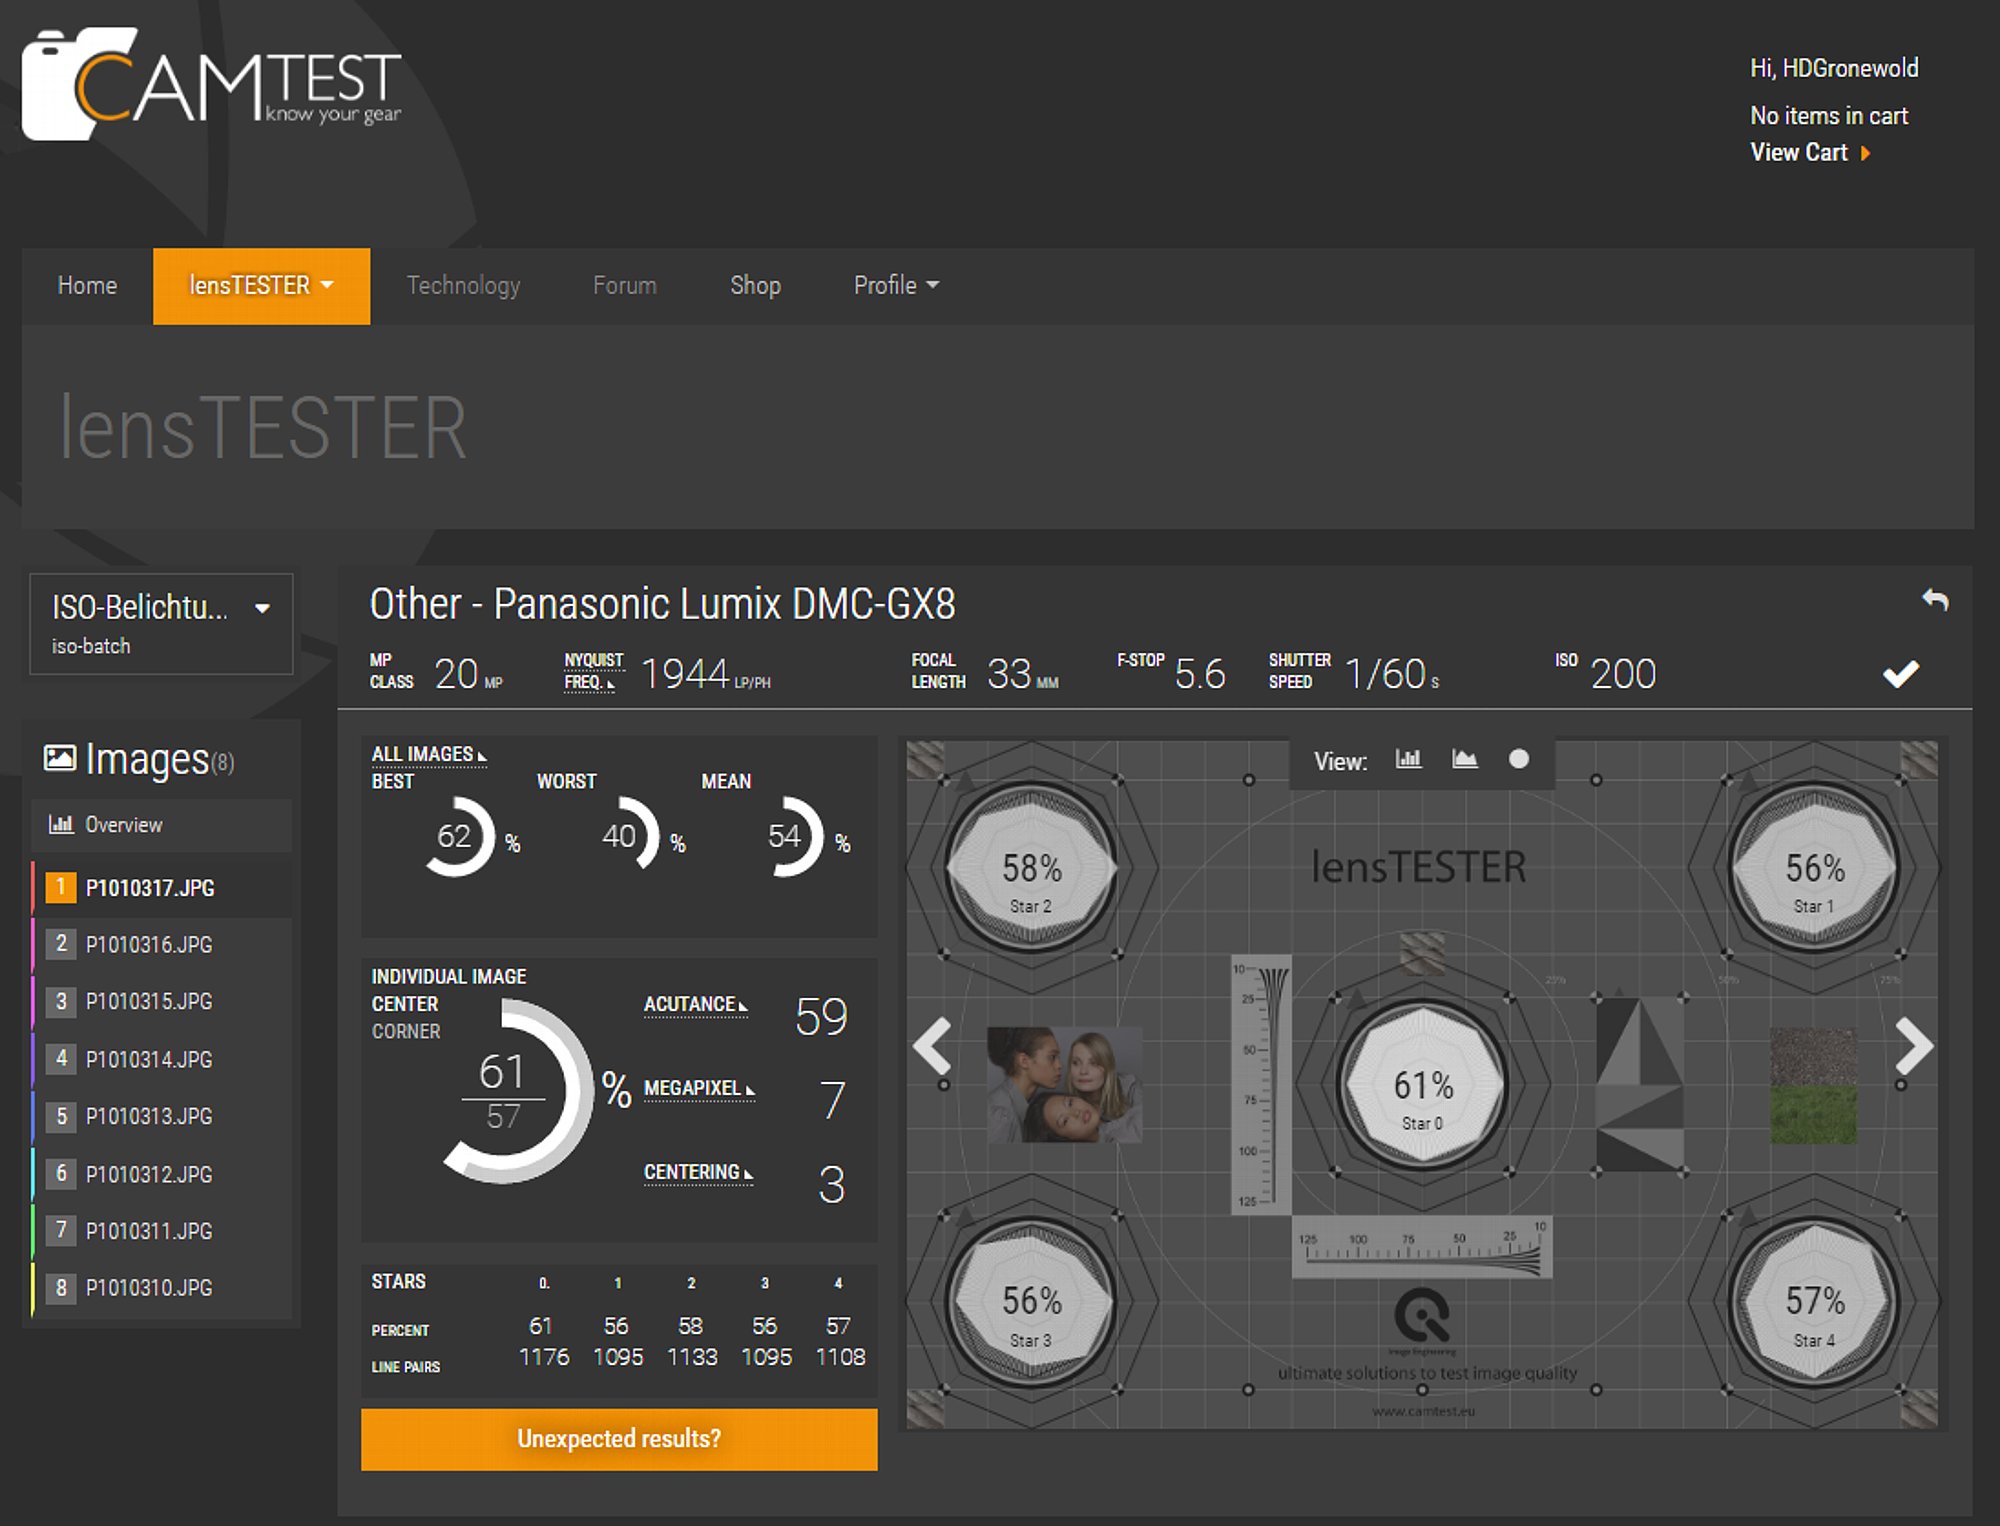Click the Star 3 56% chart
This screenshot has width=2000, height=1526.
[1031, 1302]
